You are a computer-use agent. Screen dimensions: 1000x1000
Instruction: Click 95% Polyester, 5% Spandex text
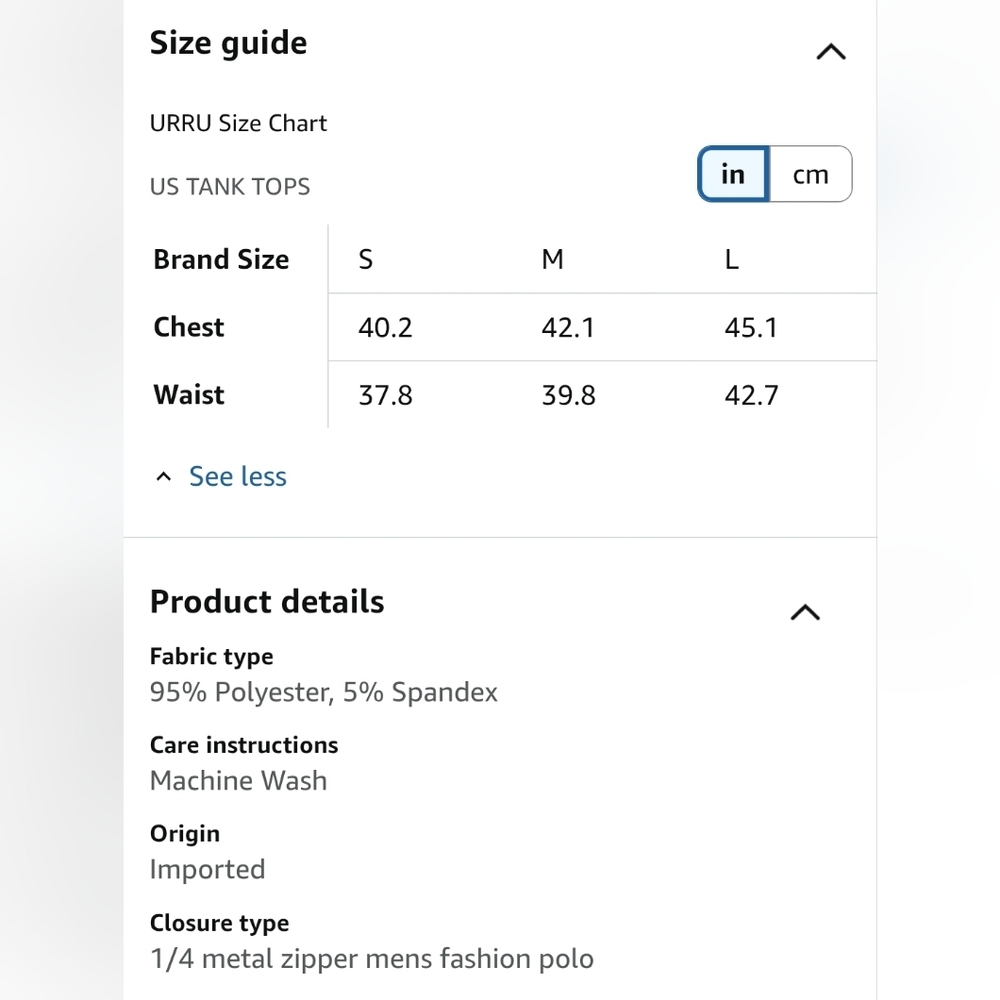point(323,693)
